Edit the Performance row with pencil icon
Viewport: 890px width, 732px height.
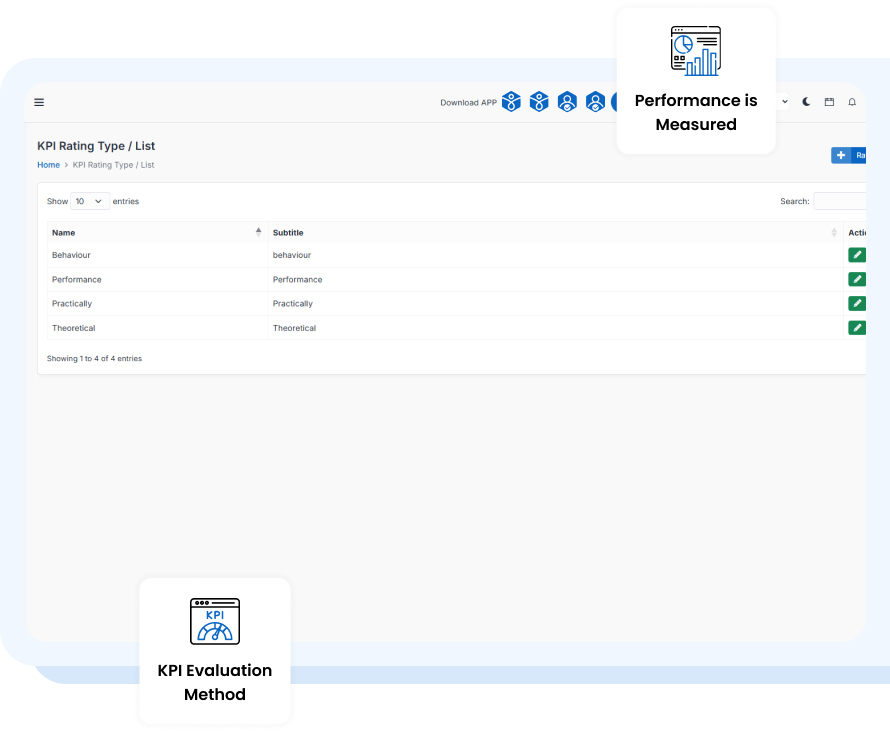coord(857,279)
